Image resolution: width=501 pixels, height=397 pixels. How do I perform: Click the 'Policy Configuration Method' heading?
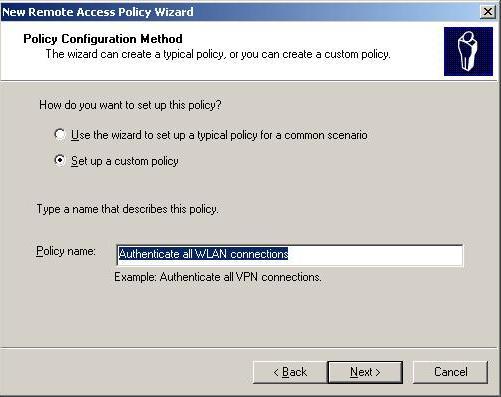click(x=103, y=39)
